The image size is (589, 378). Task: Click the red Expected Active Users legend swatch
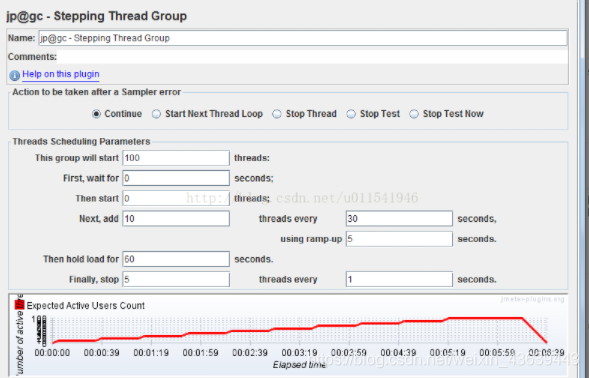(x=20, y=305)
